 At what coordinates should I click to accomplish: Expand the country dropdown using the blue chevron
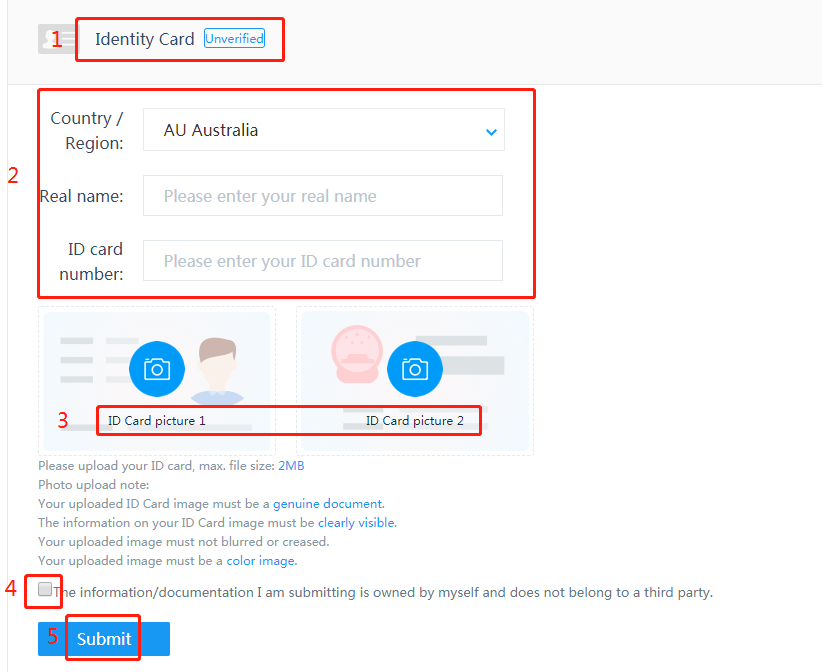pos(491,132)
